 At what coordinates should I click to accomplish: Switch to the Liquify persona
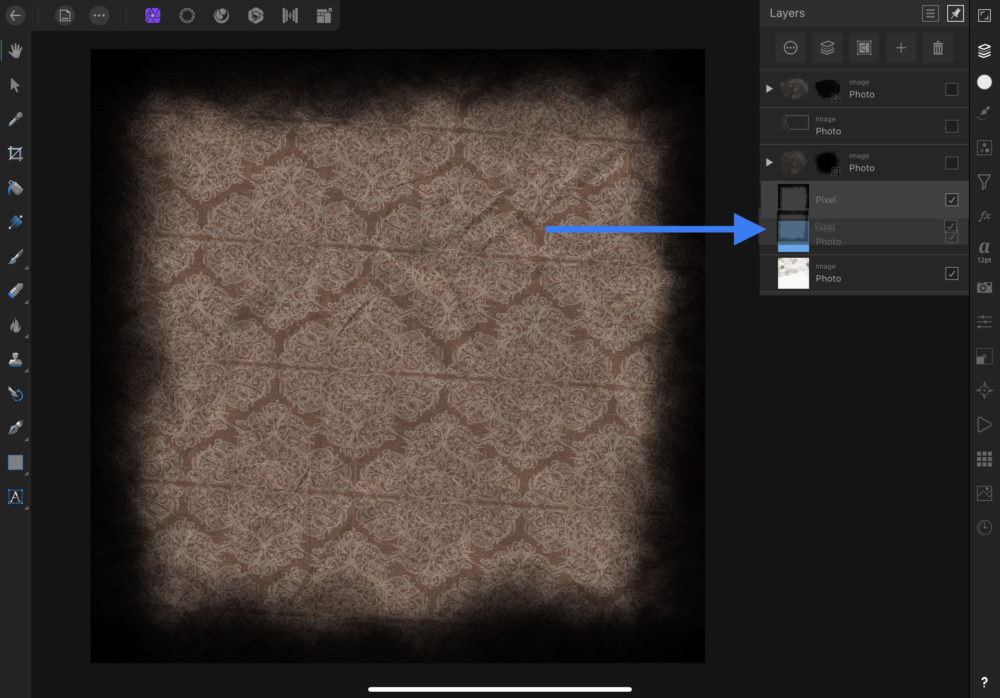[x=221, y=15]
